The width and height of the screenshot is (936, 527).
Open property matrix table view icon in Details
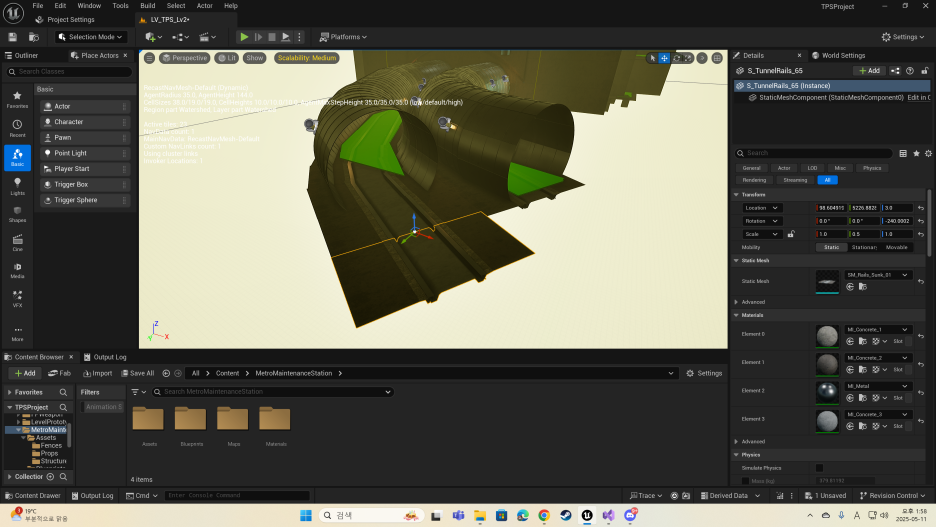pyautogui.click(x=903, y=153)
